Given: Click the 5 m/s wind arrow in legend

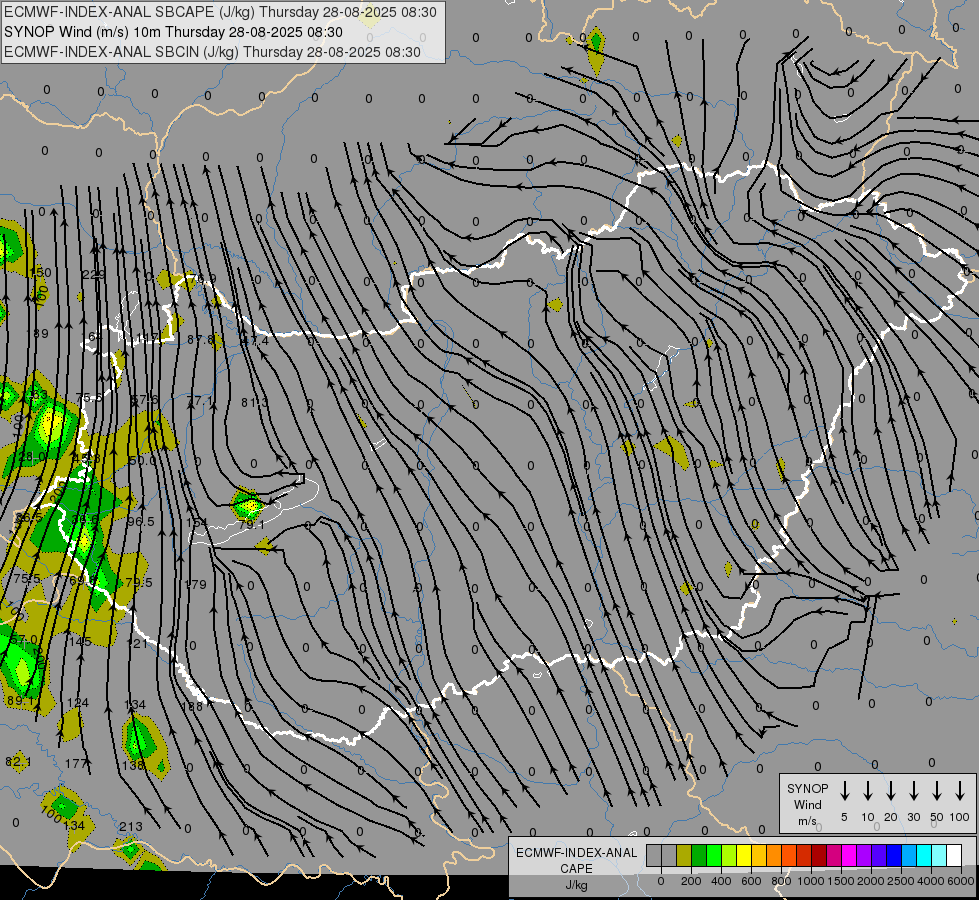Looking at the screenshot, I should tap(844, 791).
